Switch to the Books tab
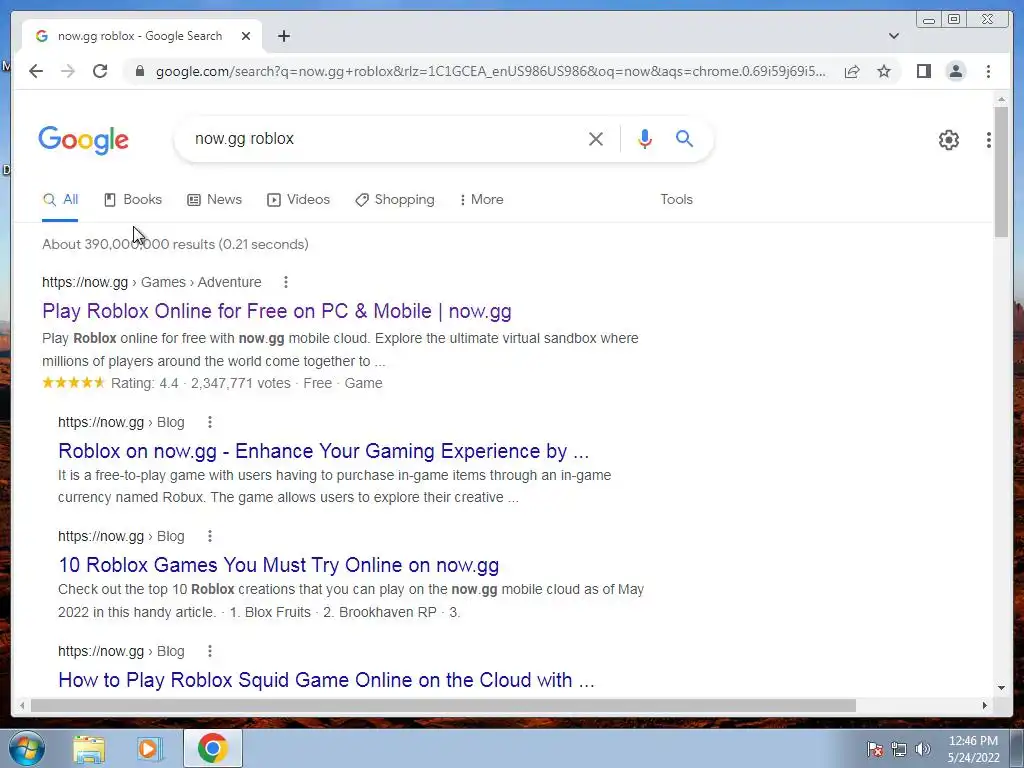 point(133,200)
